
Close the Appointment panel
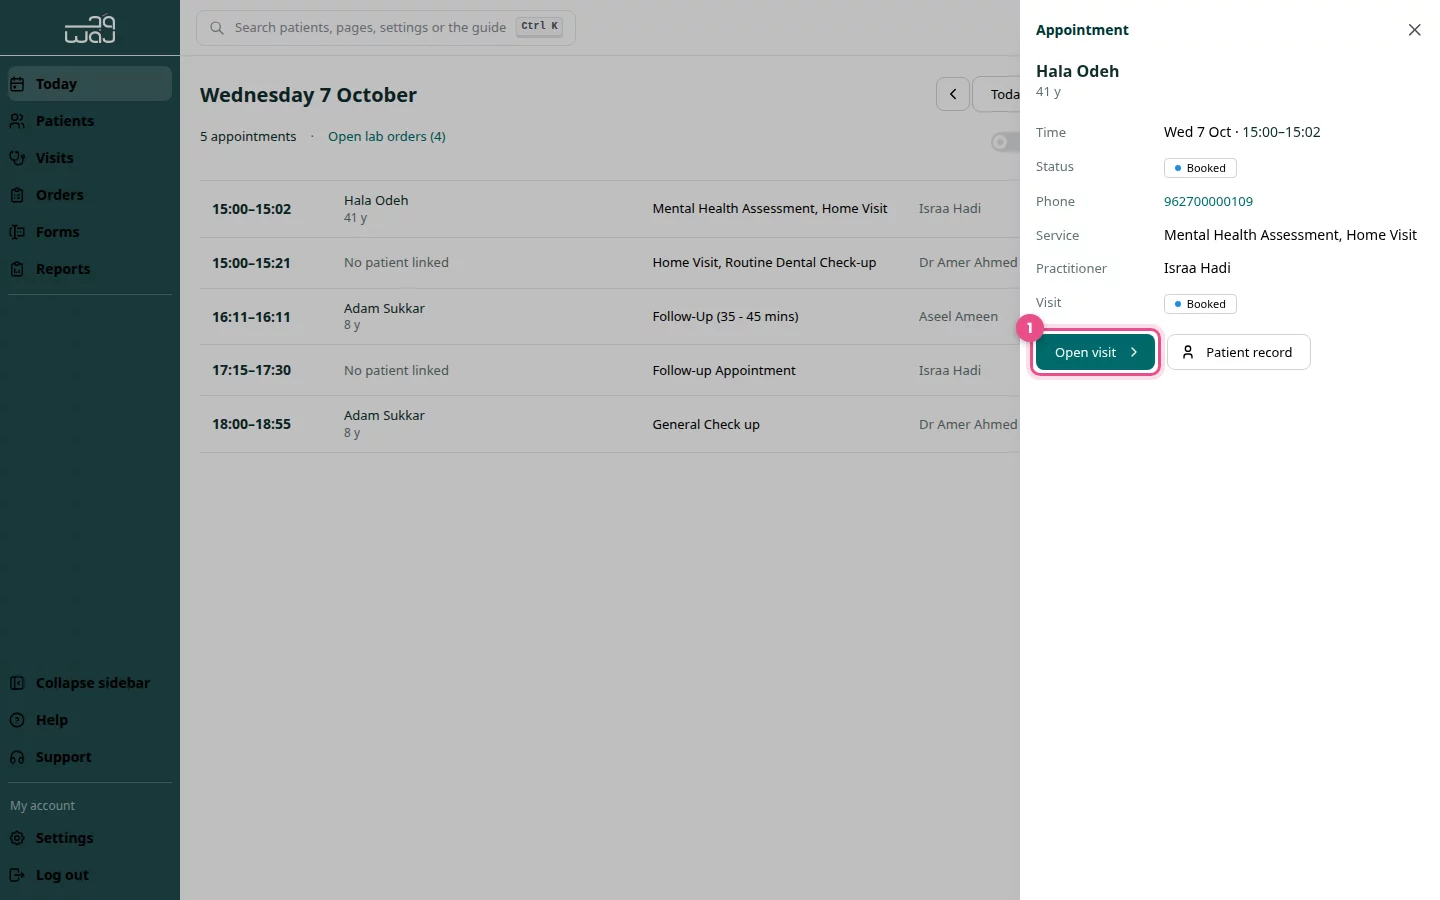(x=1414, y=30)
